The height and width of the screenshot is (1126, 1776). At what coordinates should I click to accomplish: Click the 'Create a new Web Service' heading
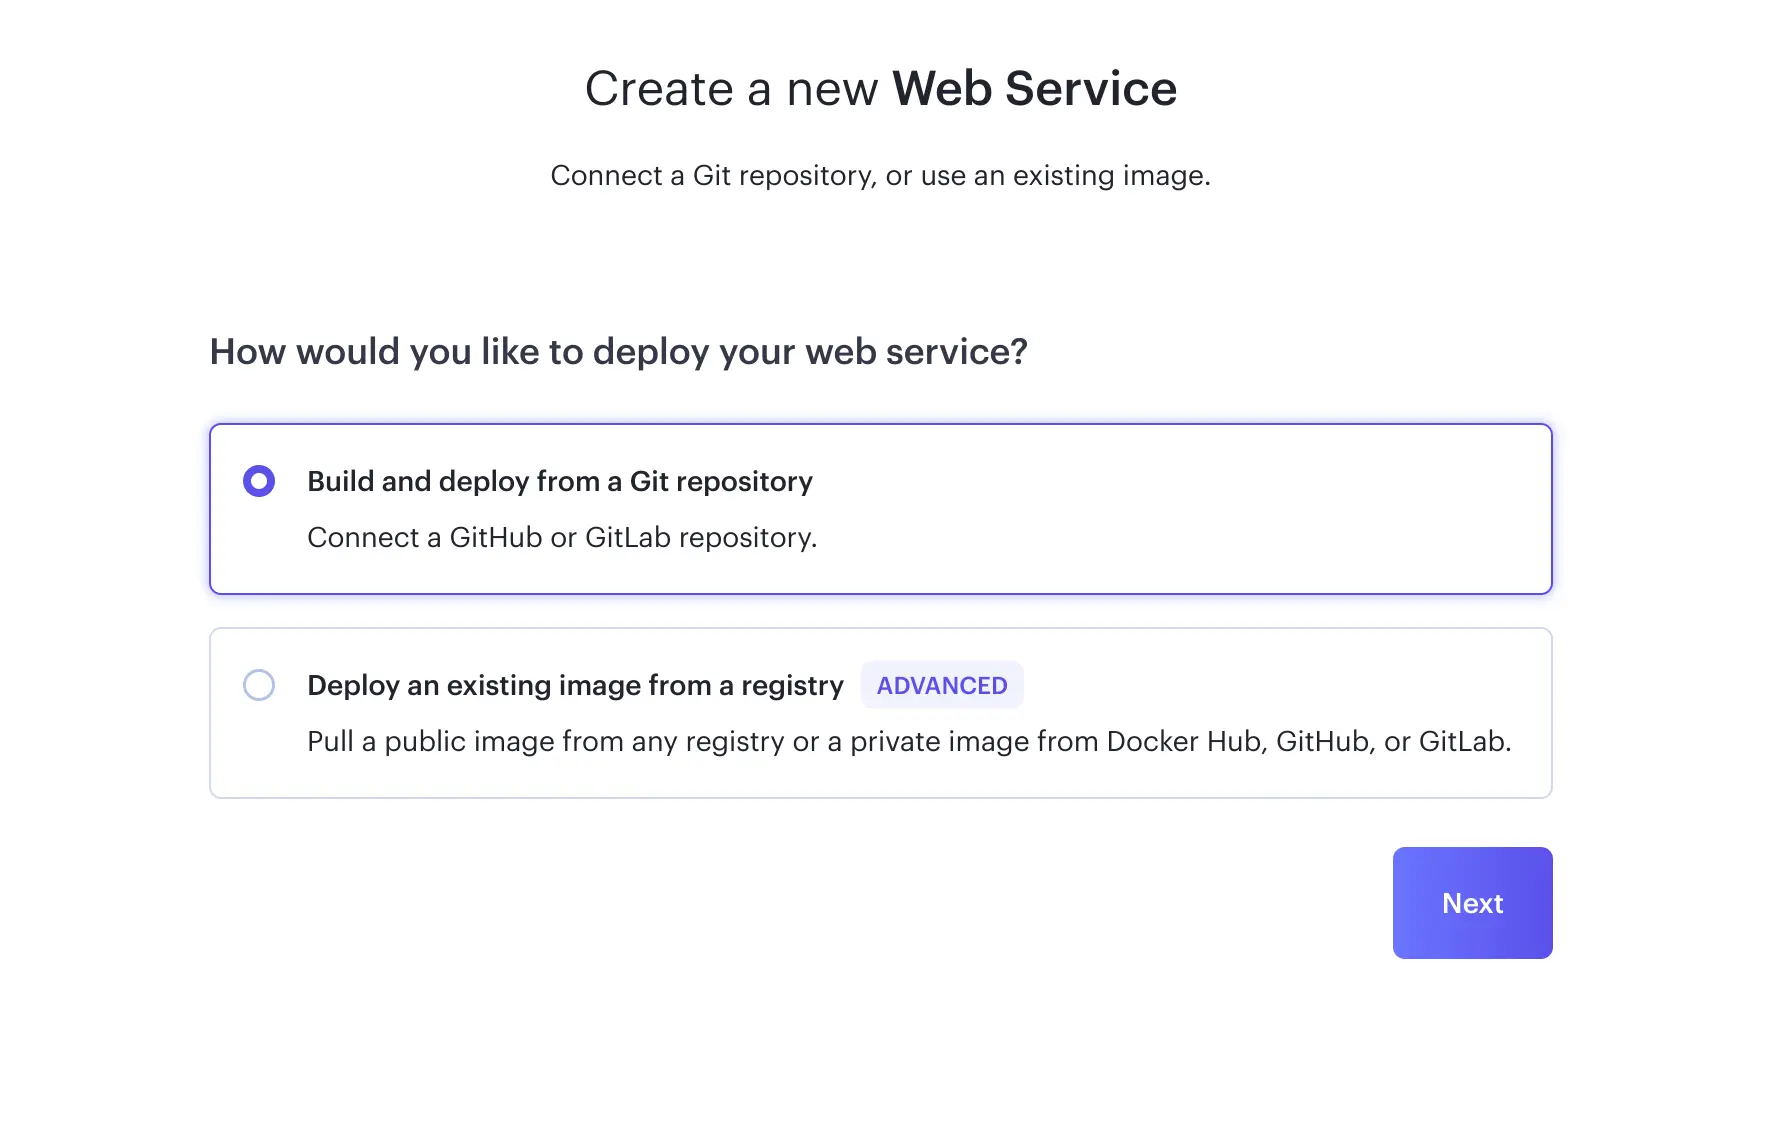881,88
